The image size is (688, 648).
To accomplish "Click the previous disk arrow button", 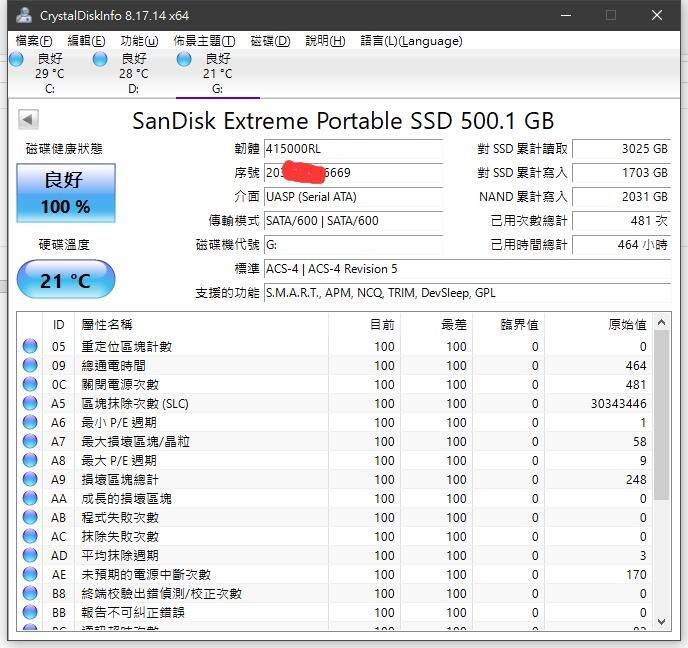I will (x=28, y=119).
